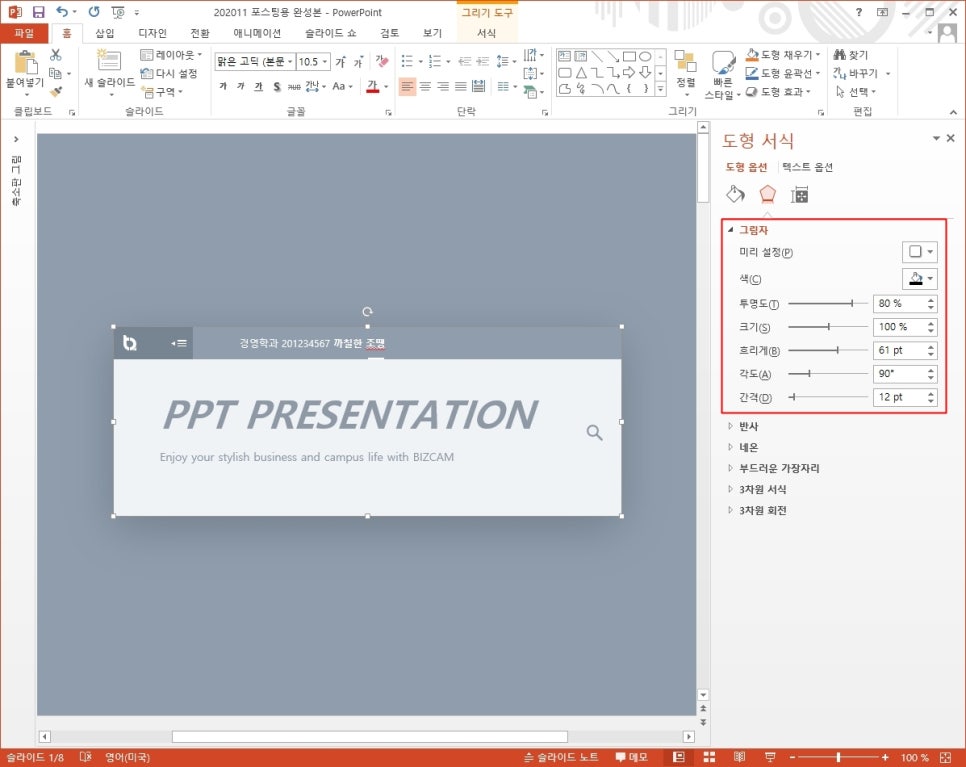Switch to Normal view icon in status bar
The image size is (966, 767).
click(x=679, y=757)
